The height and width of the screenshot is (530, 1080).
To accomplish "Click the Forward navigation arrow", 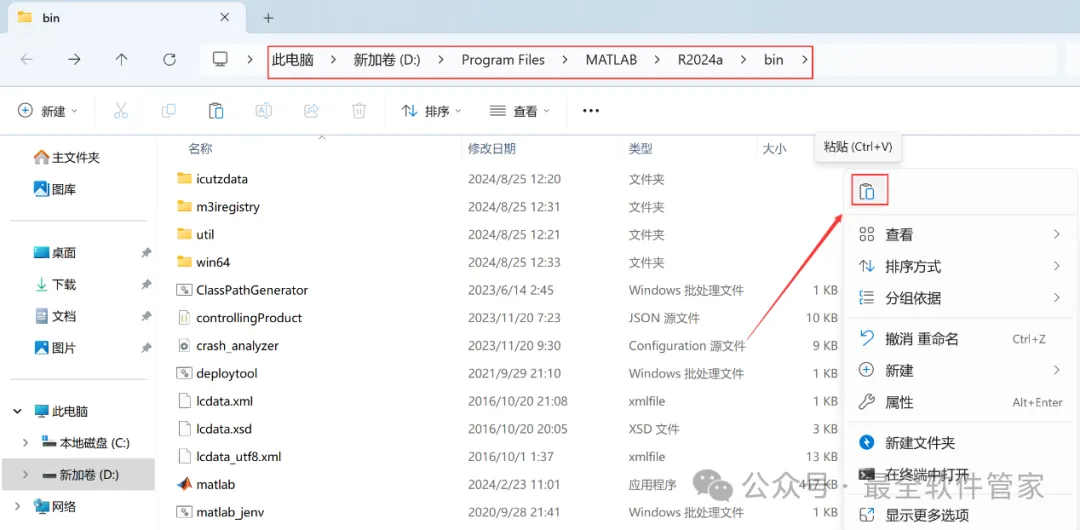I will [74, 60].
